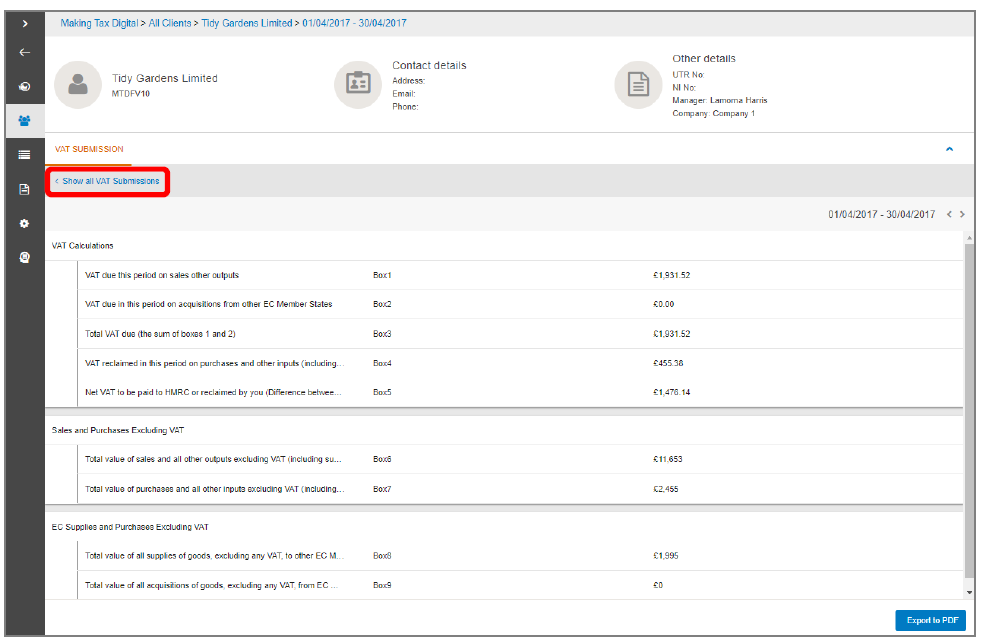Click the 'Company: Company 1' text
This screenshot has height=638, width=985.
pos(714,114)
